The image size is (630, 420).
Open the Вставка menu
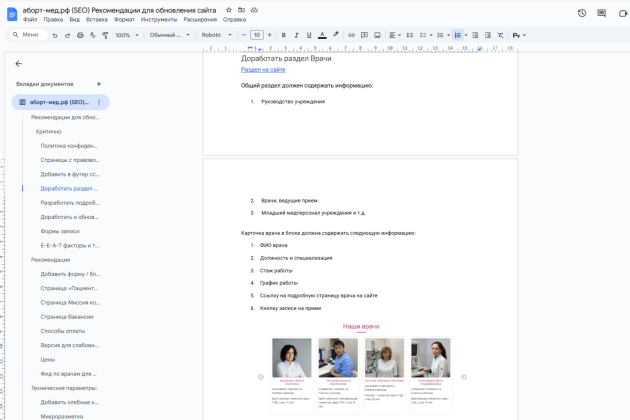tap(96, 20)
